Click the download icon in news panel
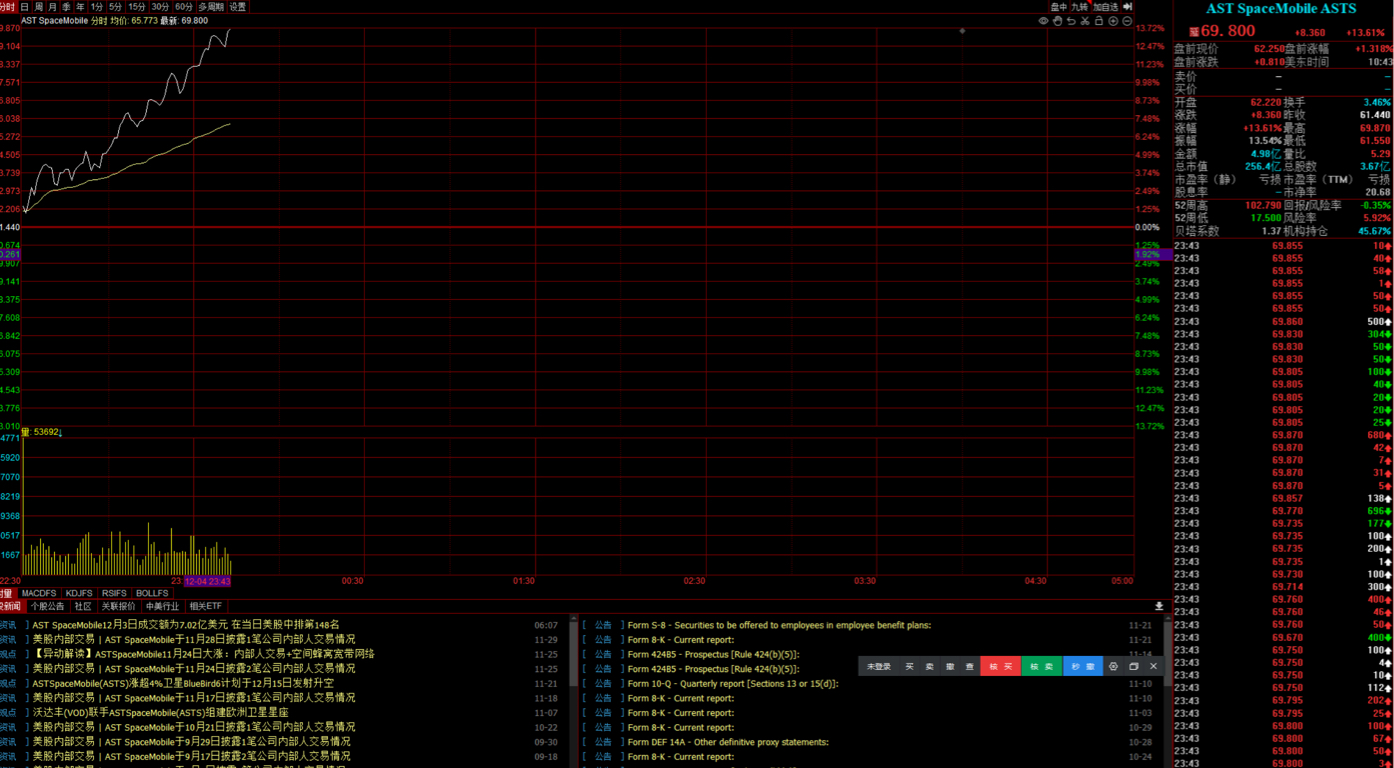 coord(1159,606)
